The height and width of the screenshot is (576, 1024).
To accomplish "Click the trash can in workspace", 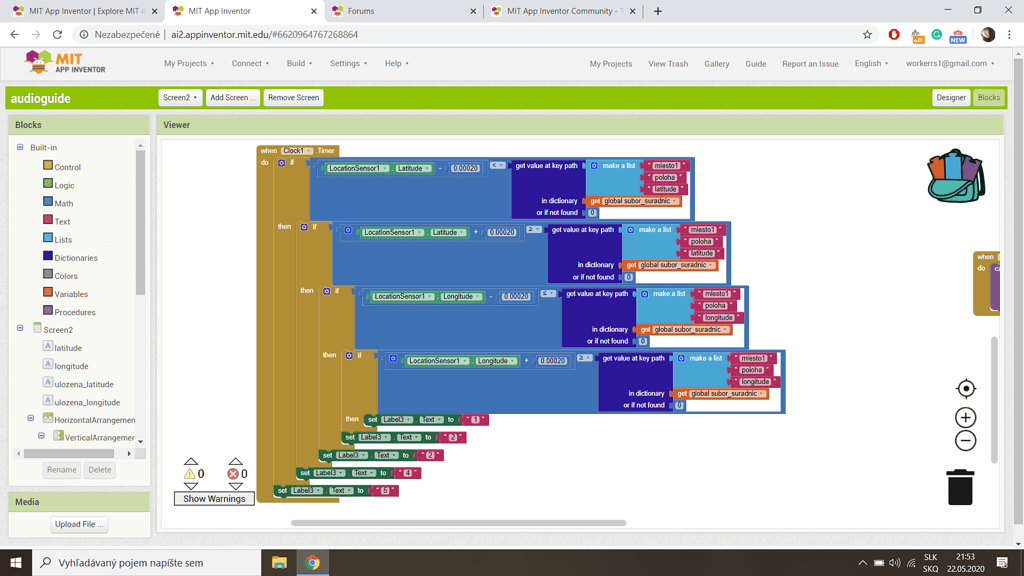I will pos(960,487).
